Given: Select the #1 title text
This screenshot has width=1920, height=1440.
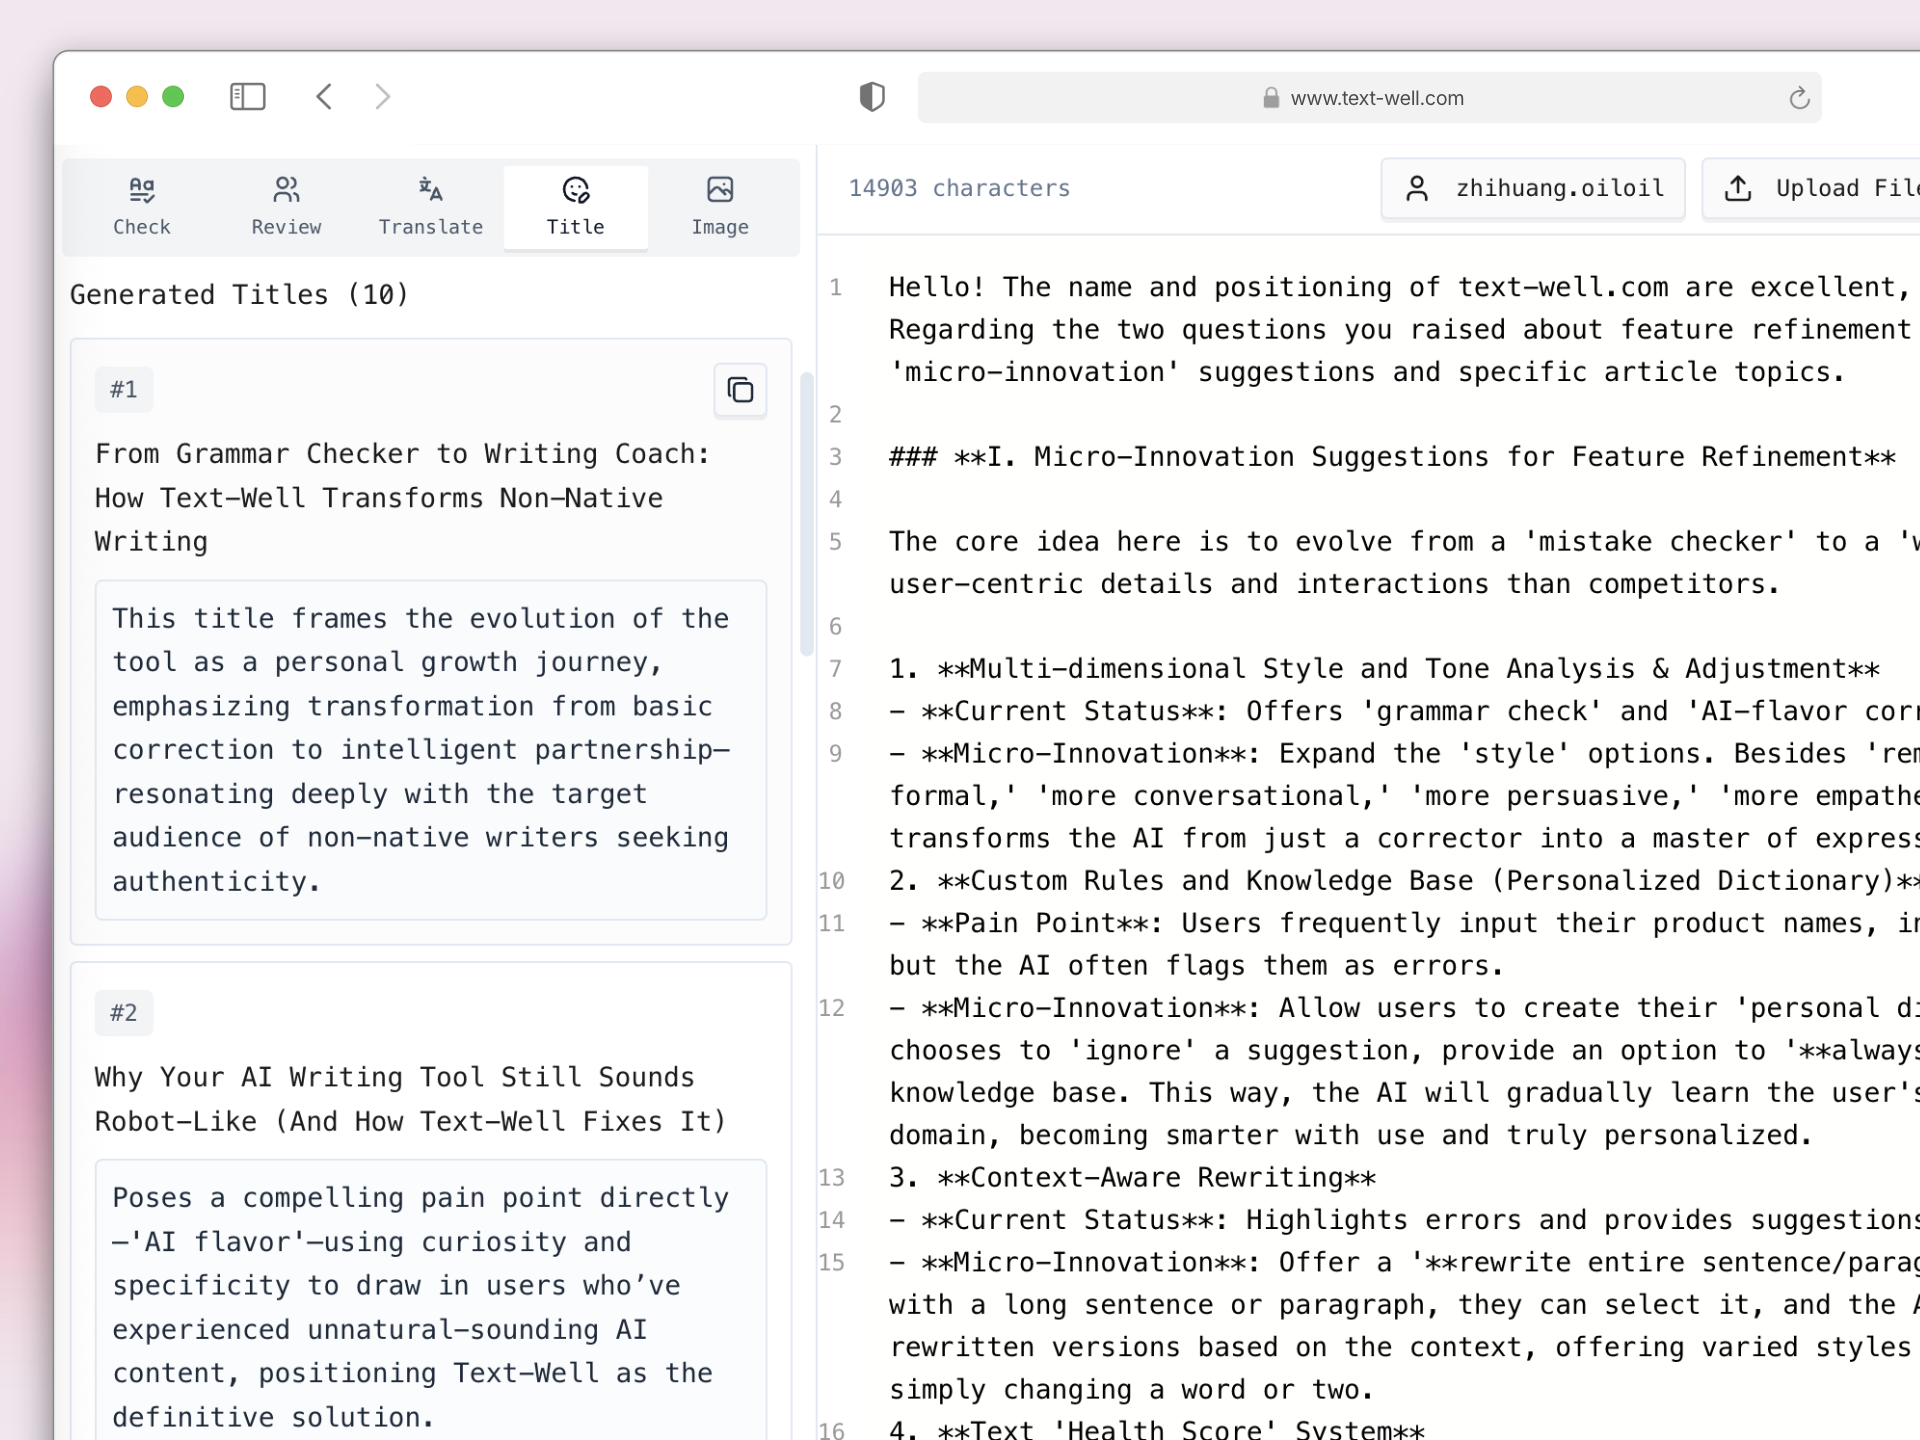Looking at the screenshot, I should 402,497.
